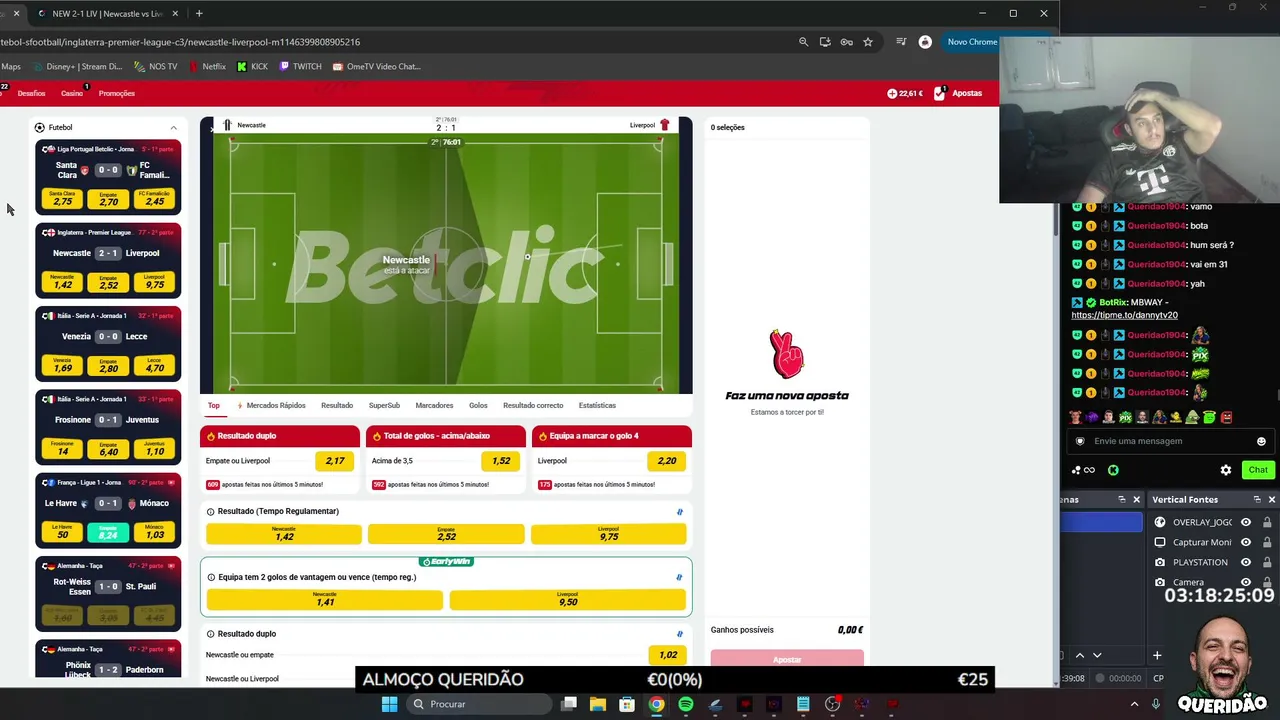Open Windows Start menu
Image resolution: width=1280 pixels, height=720 pixels.
click(389, 704)
